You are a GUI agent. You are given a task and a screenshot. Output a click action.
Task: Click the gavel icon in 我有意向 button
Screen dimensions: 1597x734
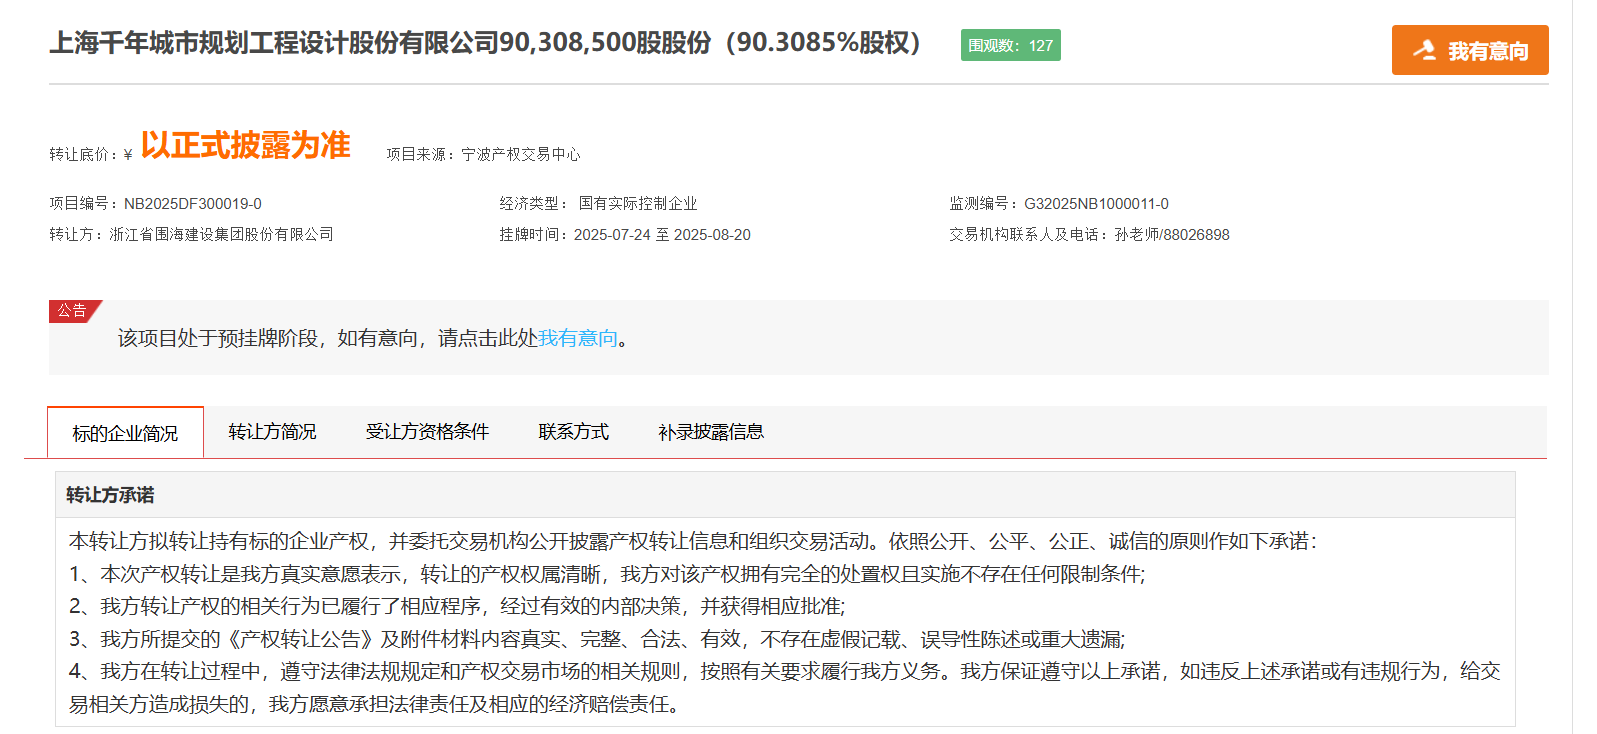point(1425,50)
